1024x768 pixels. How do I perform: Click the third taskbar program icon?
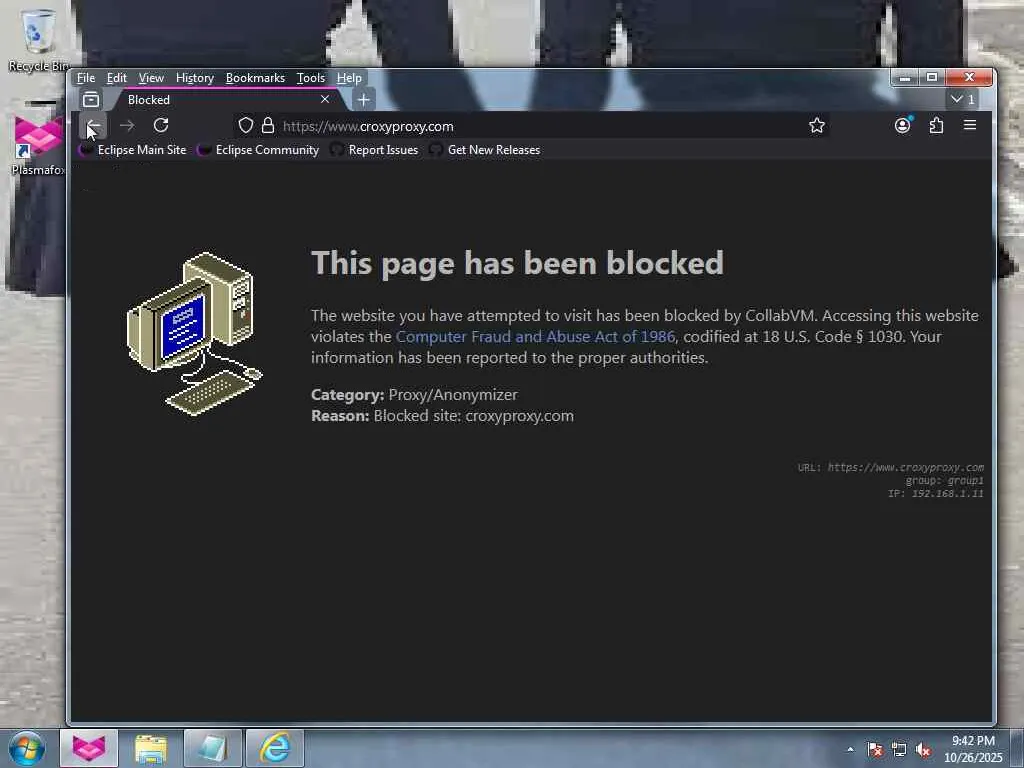click(212, 748)
